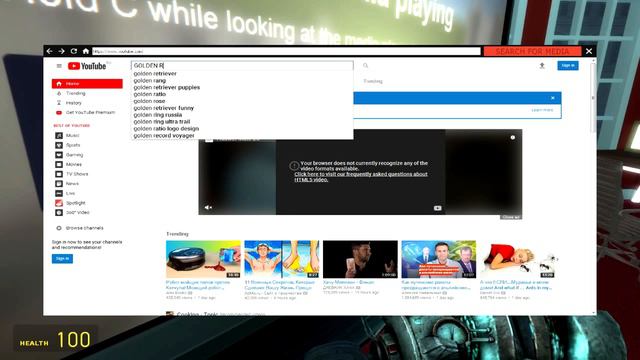Viewport: 640px width, 360px height.
Task: Dismiss the blue banner with X
Action: 553,98
